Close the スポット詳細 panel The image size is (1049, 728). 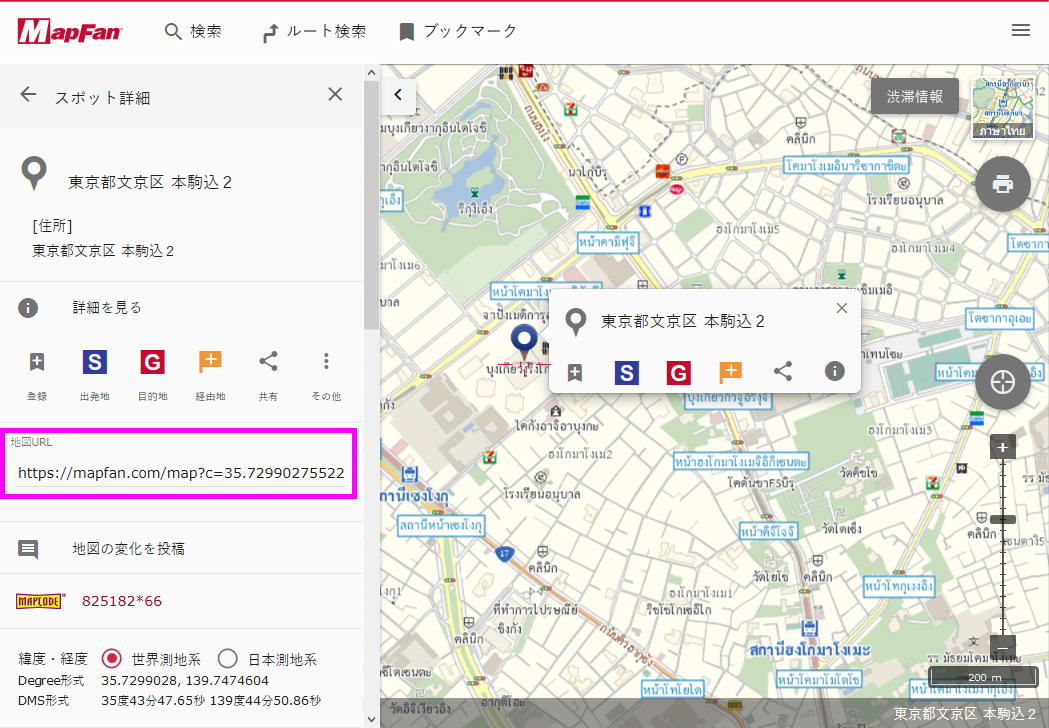(x=335, y=94)
